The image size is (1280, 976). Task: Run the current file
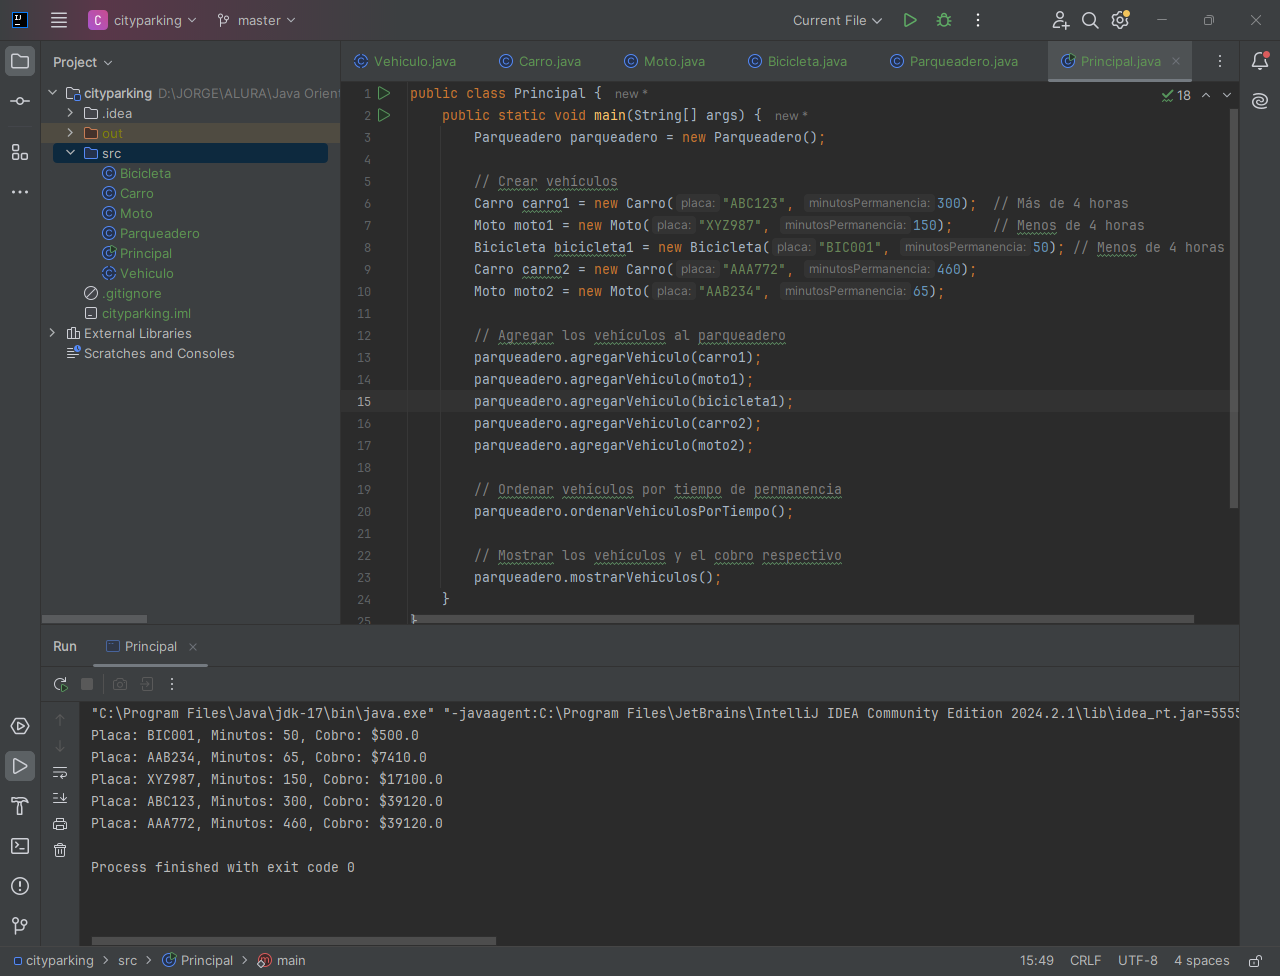[x=910, y=20]
